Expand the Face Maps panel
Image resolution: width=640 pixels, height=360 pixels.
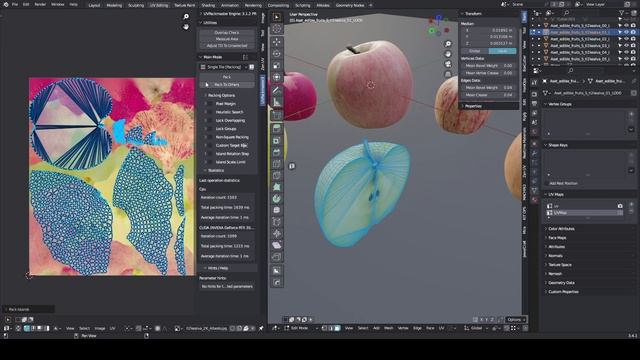click(557, 238)
